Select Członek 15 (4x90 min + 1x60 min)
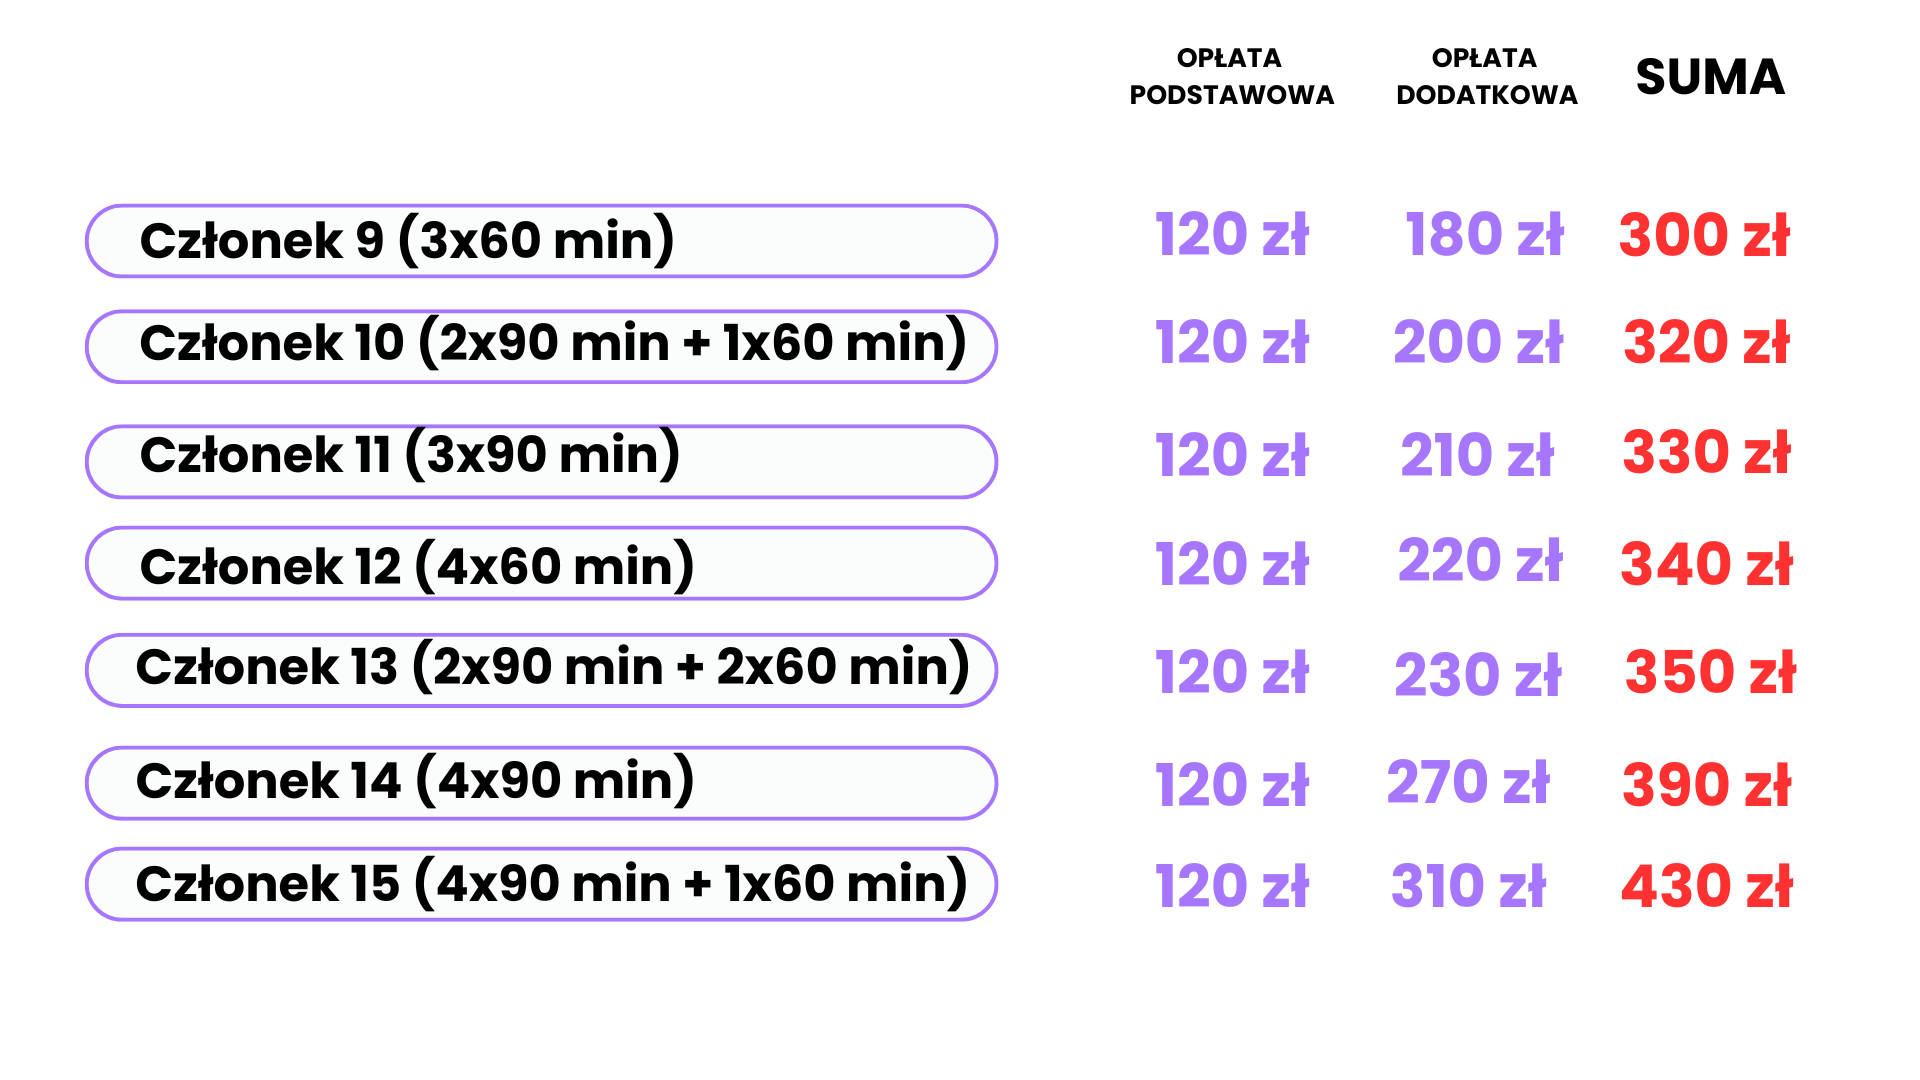 541,884
